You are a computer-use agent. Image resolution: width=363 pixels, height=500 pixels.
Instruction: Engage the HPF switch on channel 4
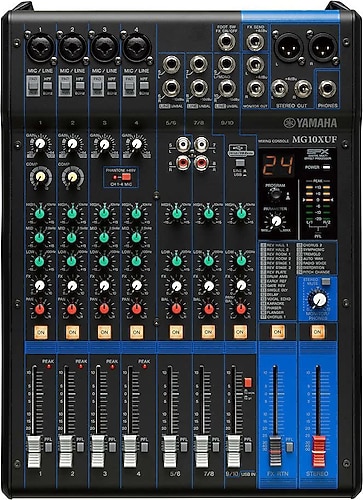pyautogui.click(x=144, y=86)
